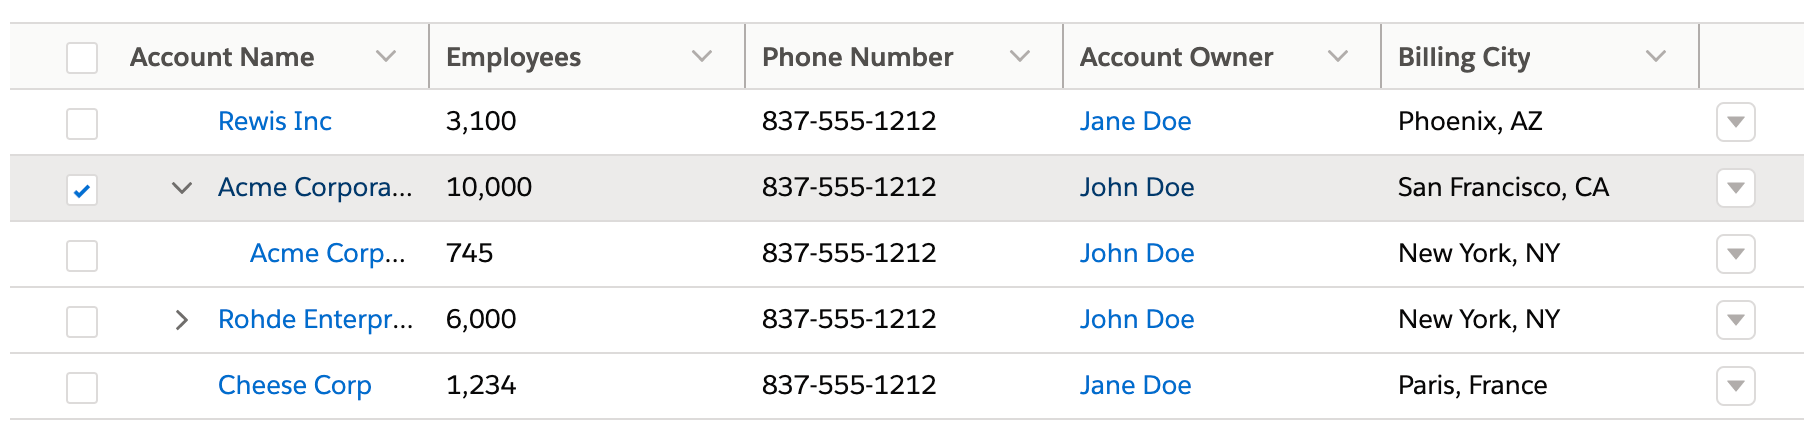Expand the Rohde Enterprises row
Viewport: 1816px width, 434px height.
point(181,320)
